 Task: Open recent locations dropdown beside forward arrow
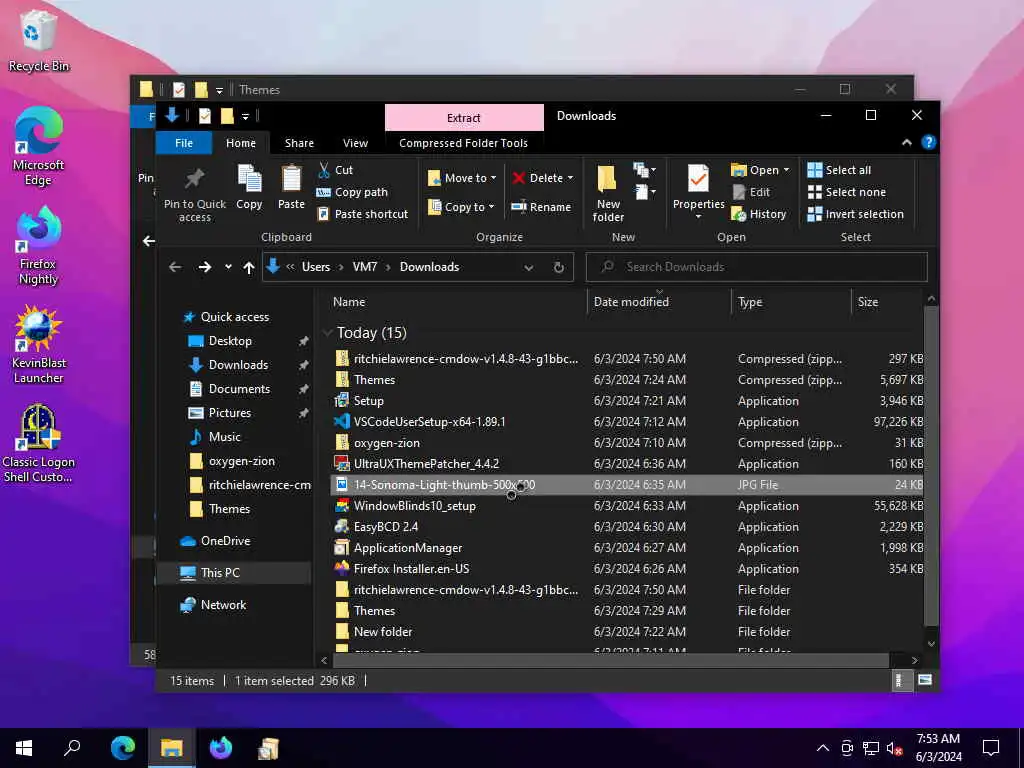pos(228,266)
